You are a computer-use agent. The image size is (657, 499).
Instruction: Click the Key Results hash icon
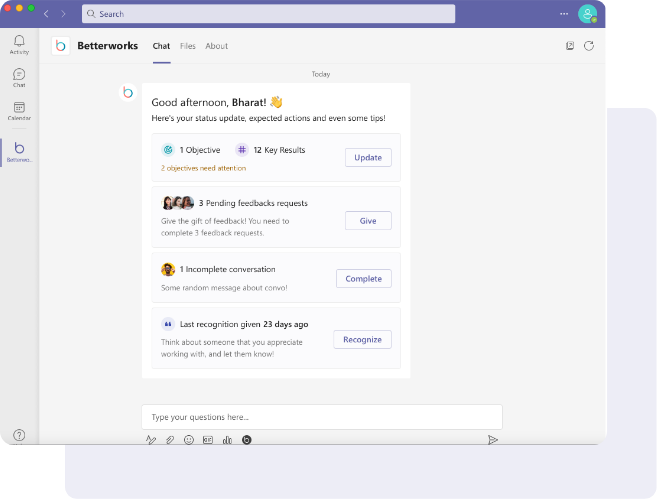[x=242, y=150]
